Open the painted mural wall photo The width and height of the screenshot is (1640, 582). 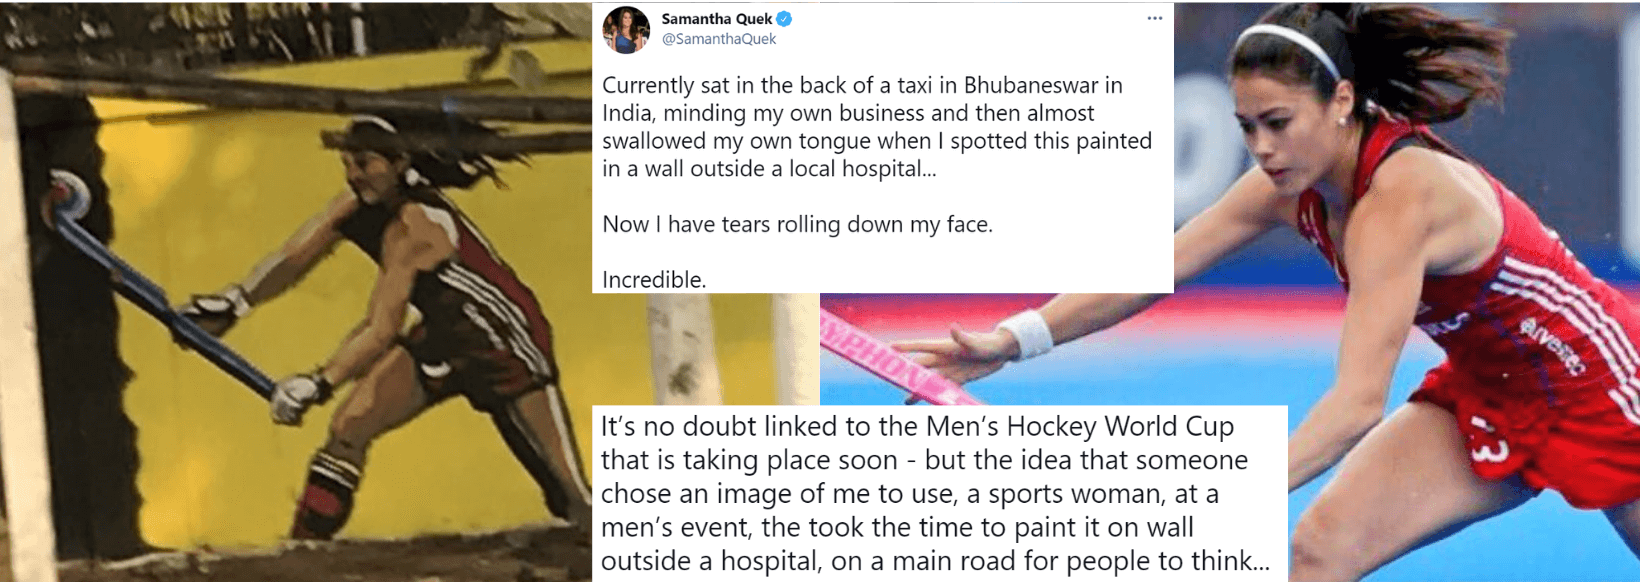coord(296,291)
